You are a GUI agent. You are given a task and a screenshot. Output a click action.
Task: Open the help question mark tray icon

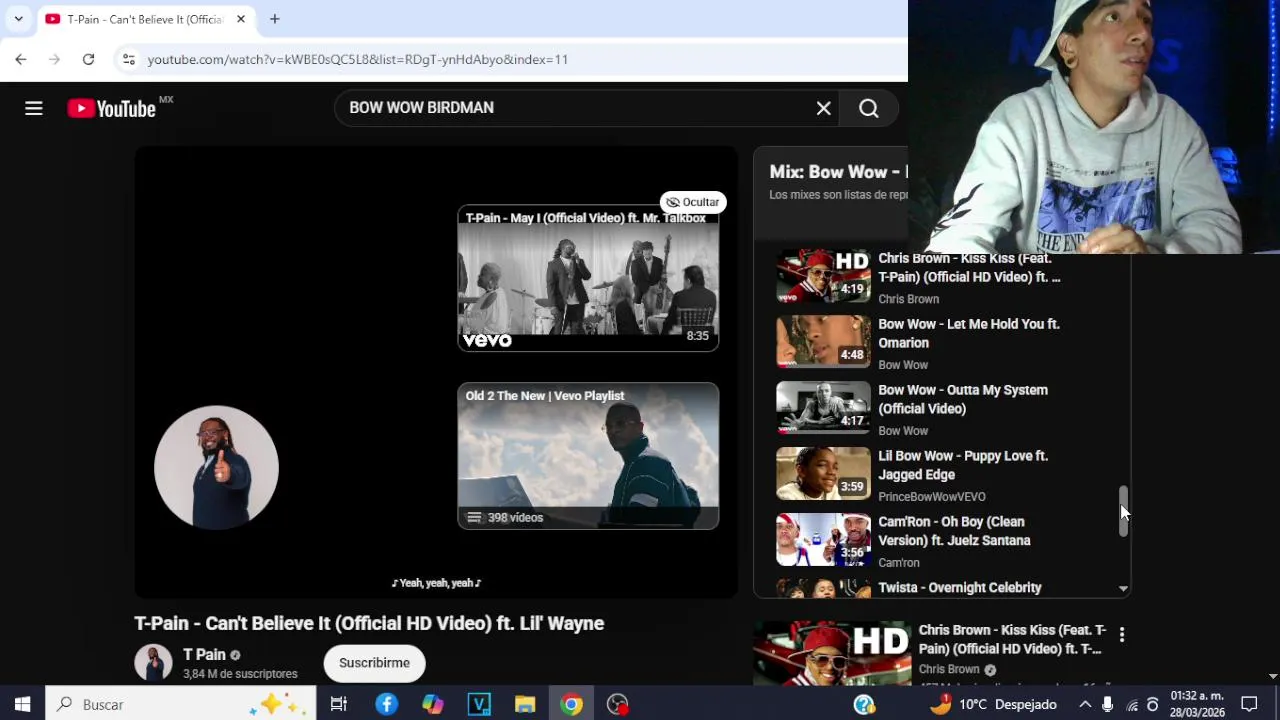coord(865,704)
